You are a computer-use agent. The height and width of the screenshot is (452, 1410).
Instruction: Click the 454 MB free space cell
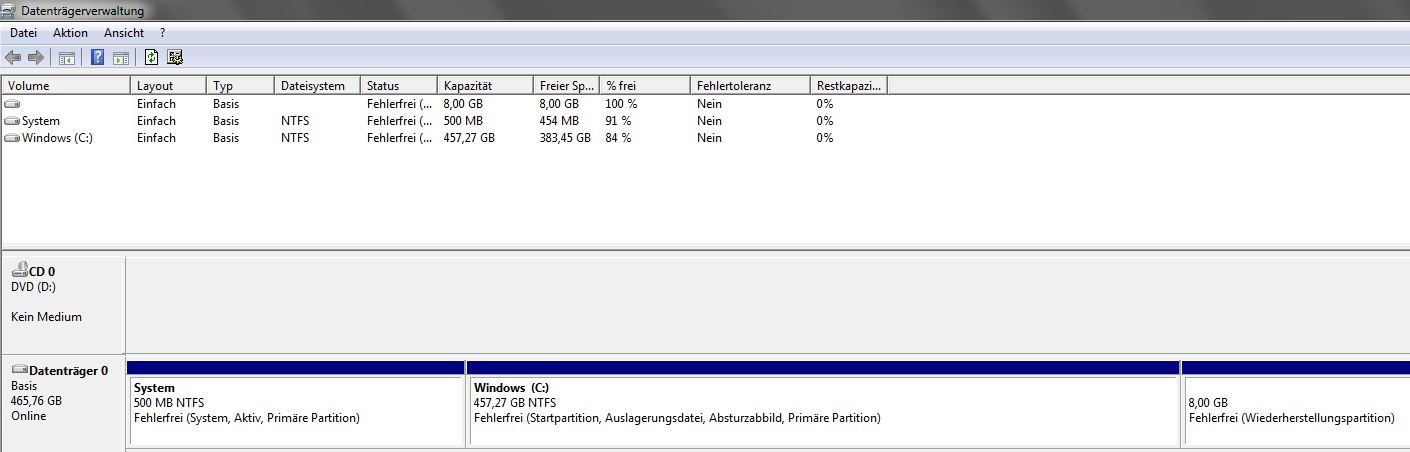(x=559, y=121)
